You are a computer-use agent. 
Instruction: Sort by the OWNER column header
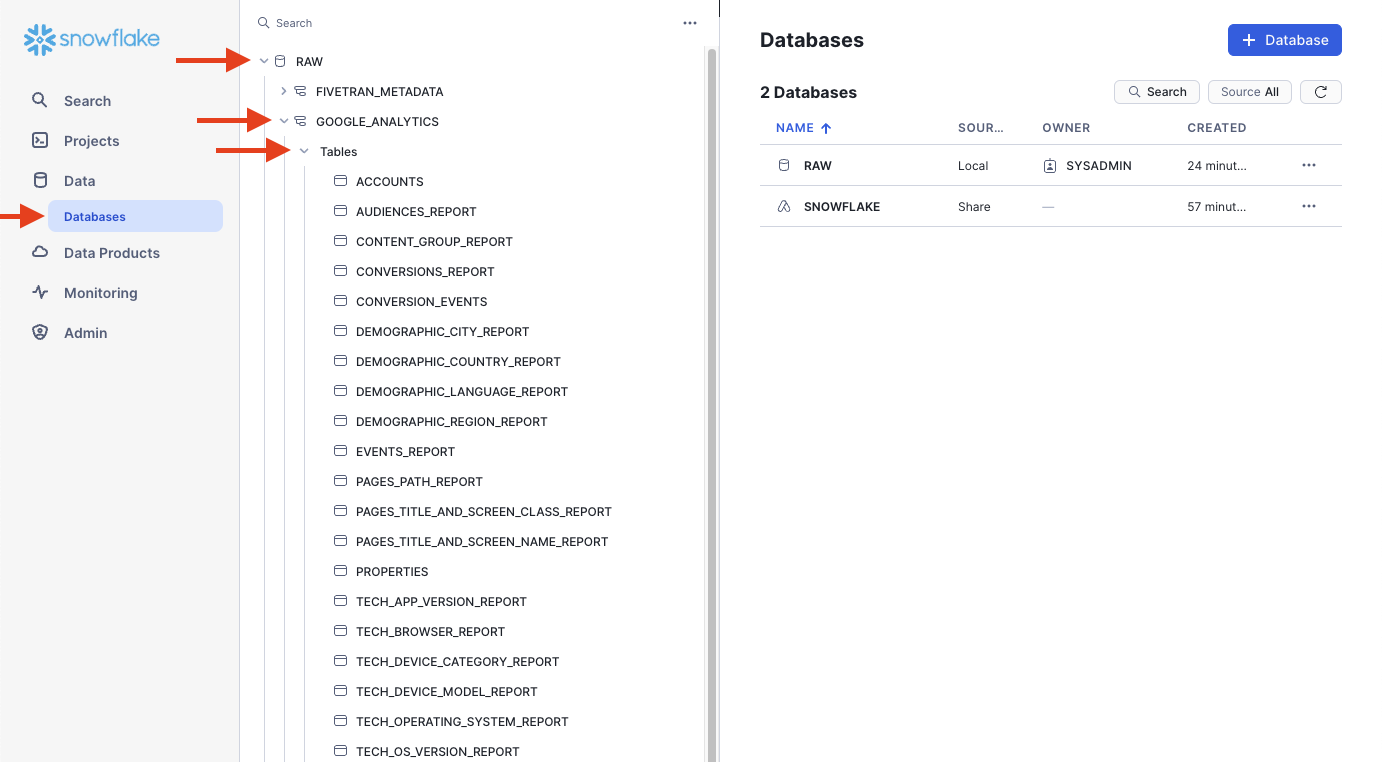point(1066,128)
